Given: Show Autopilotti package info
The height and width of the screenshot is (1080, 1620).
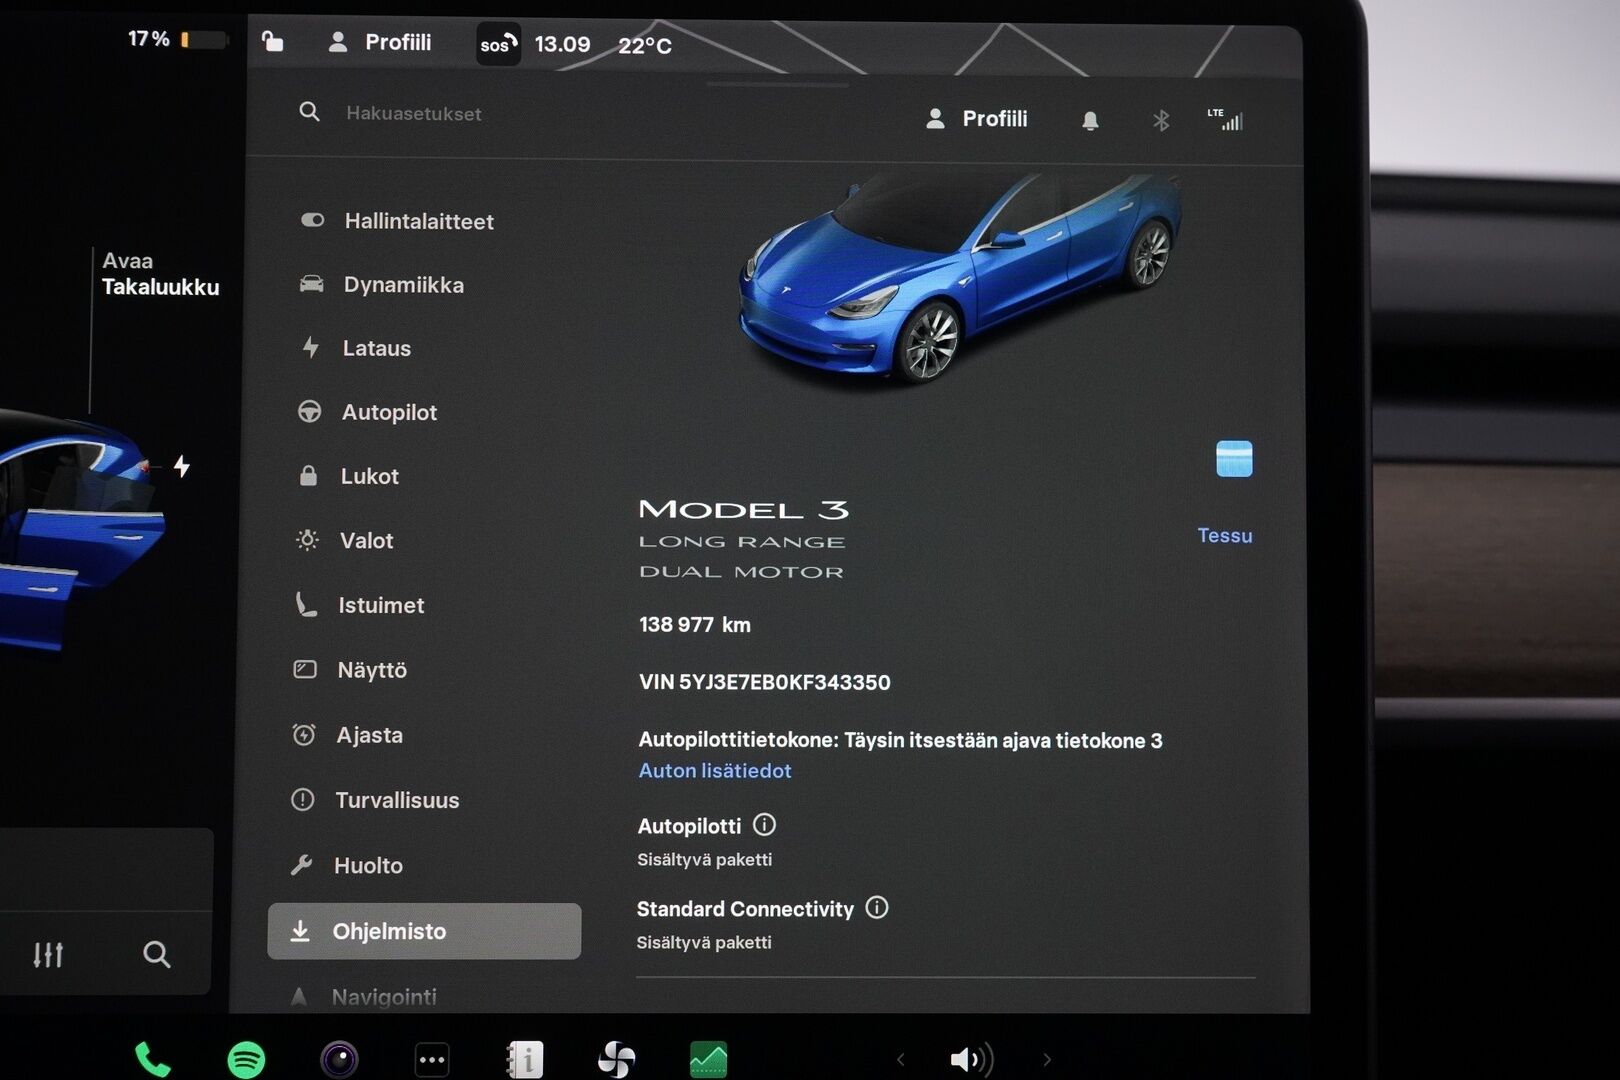Looking at the screenshot, I should 764,825.
